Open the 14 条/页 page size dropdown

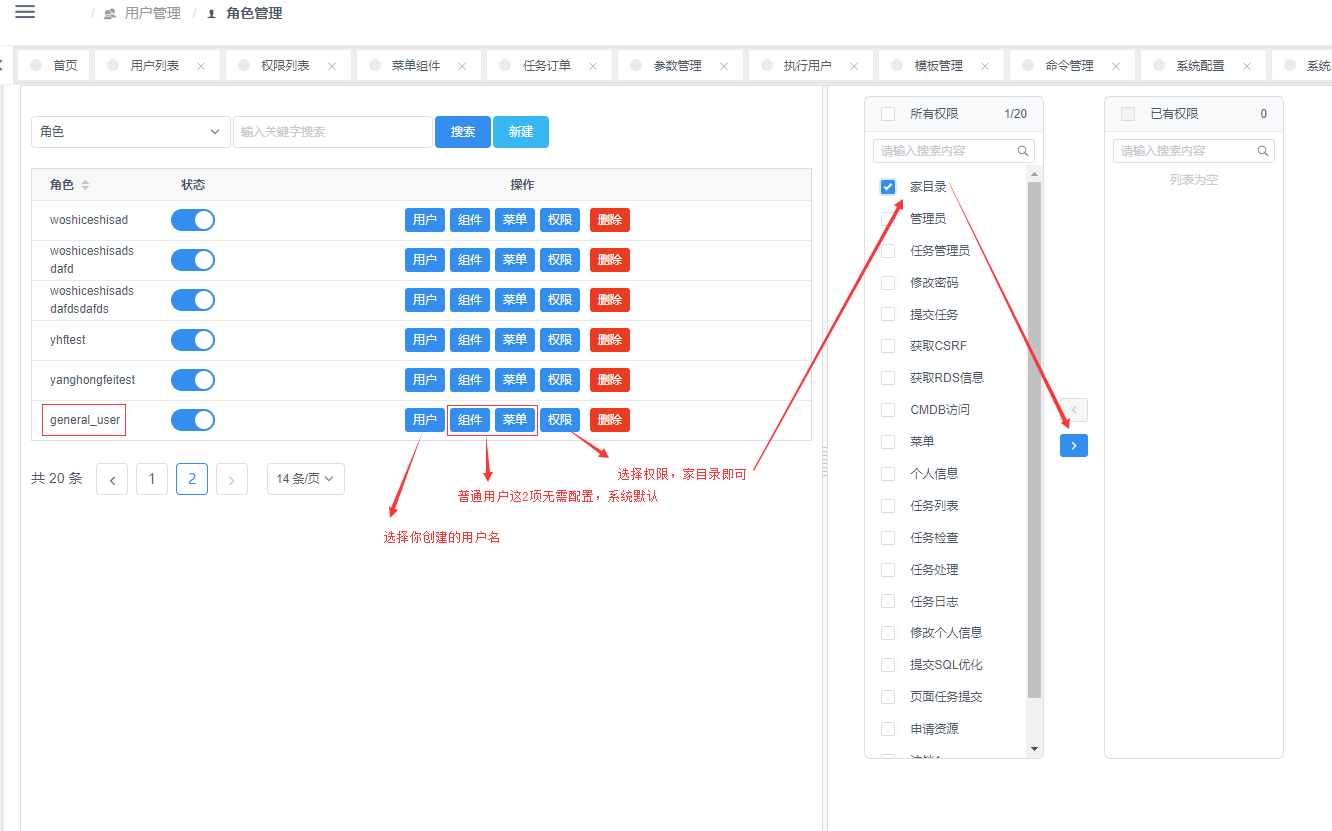(x=306, y=479)
